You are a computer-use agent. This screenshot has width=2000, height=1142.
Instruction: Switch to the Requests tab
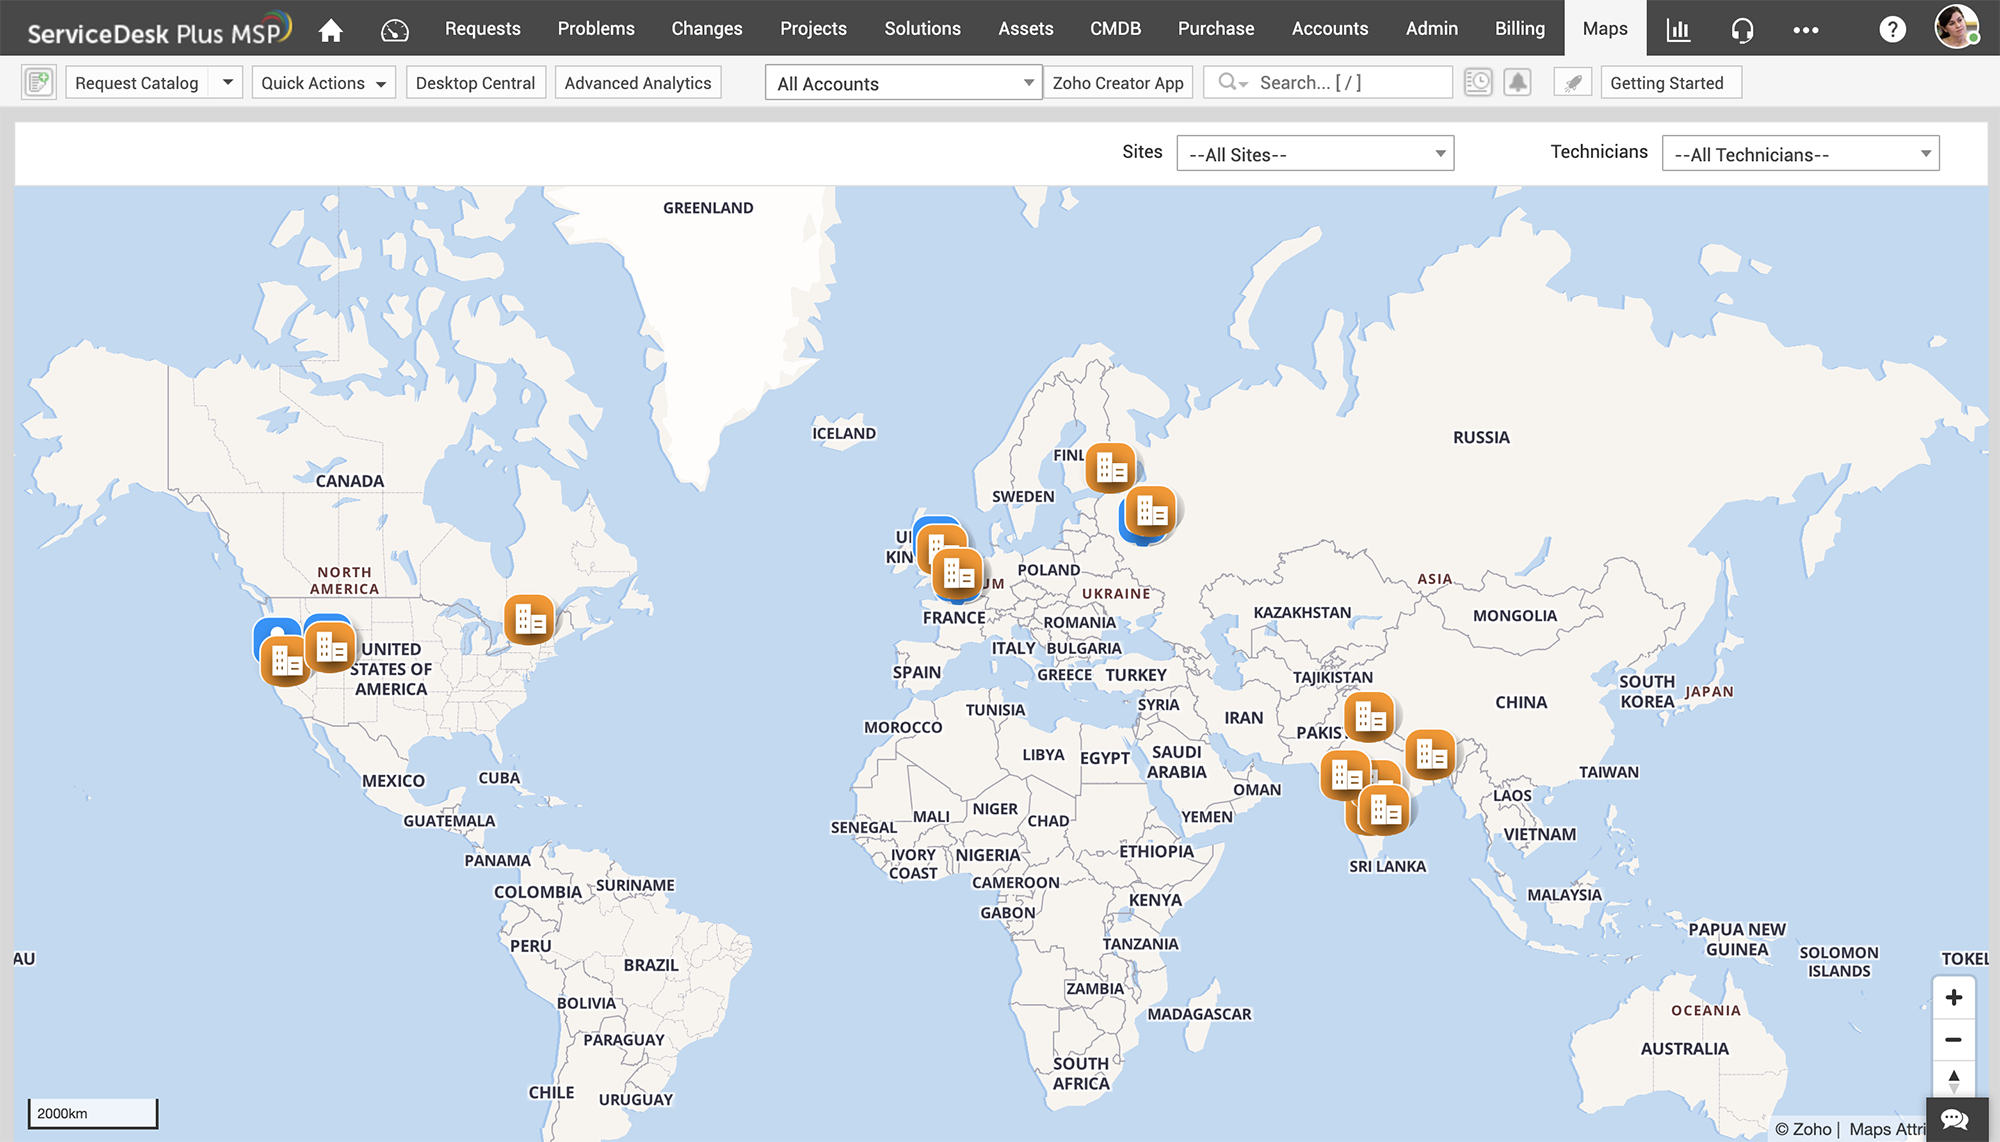click(x=482, y=29)
